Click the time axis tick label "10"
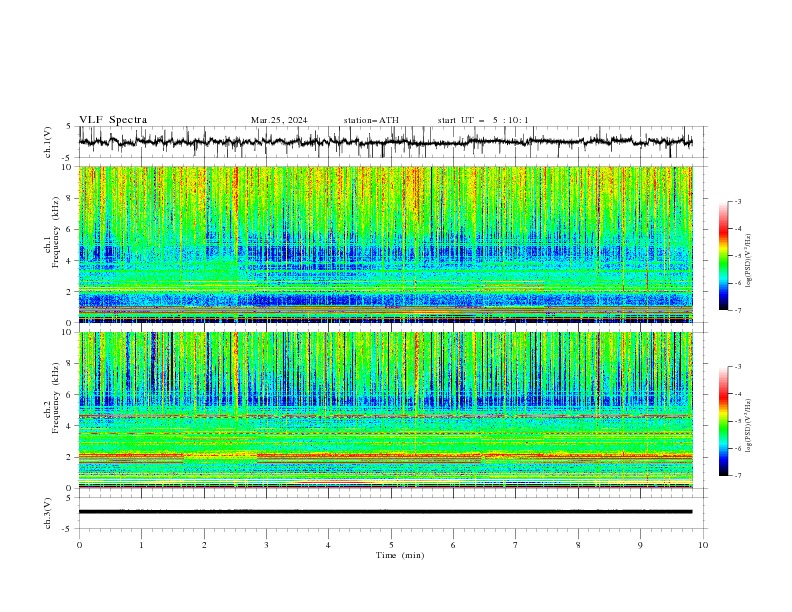 tap(703, 545)
